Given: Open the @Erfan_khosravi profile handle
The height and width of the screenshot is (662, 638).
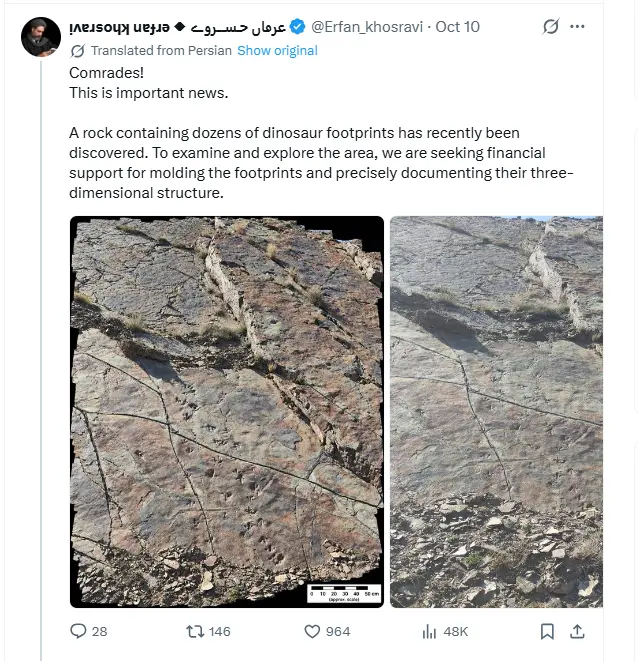Looking at the screenshot, I should tap(367, 27).
